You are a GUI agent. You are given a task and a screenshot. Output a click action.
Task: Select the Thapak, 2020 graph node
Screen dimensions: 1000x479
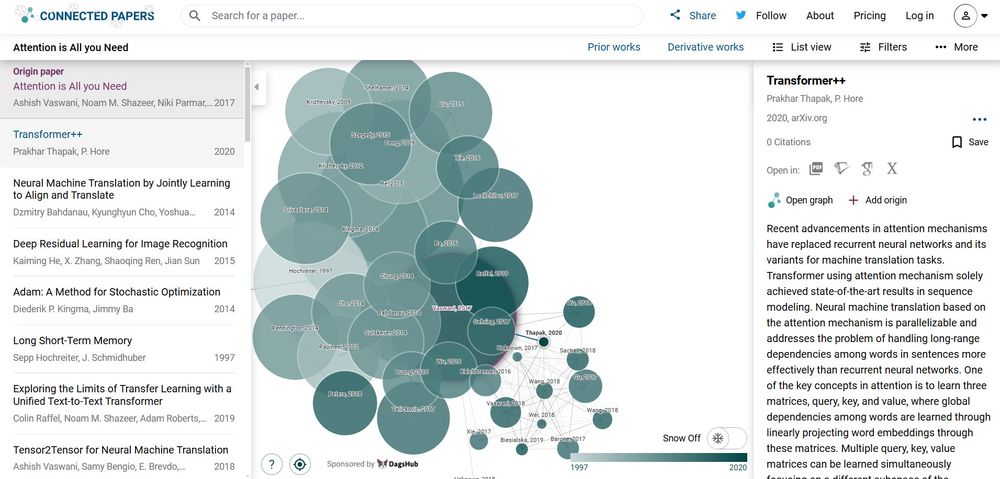[543, 342]
